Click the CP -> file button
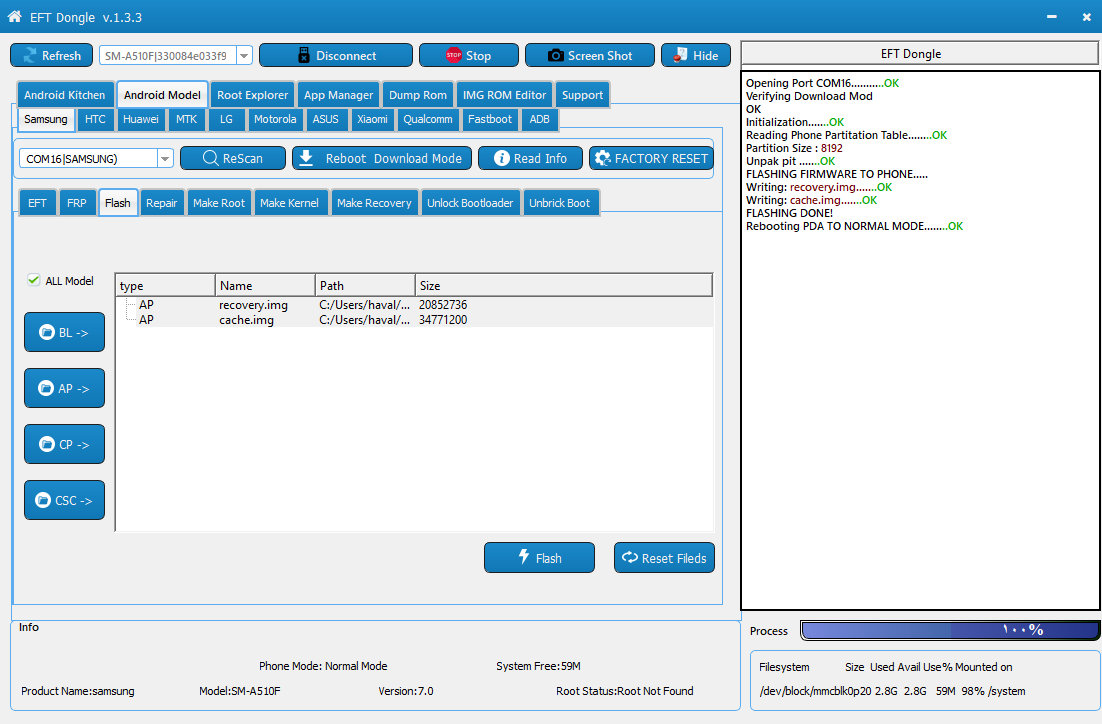The image size is (1102, 724). tap(65, 444)
